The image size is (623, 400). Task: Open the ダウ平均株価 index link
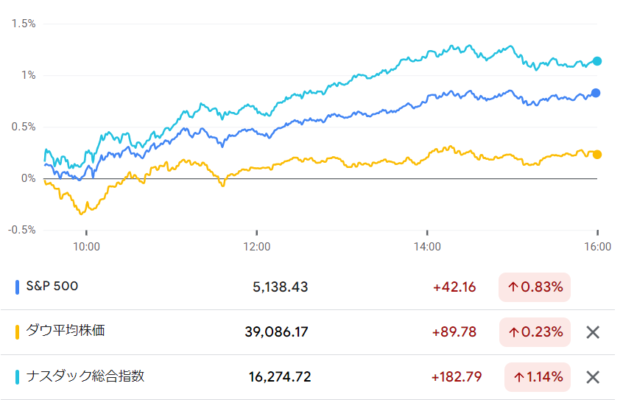point(66,330)
